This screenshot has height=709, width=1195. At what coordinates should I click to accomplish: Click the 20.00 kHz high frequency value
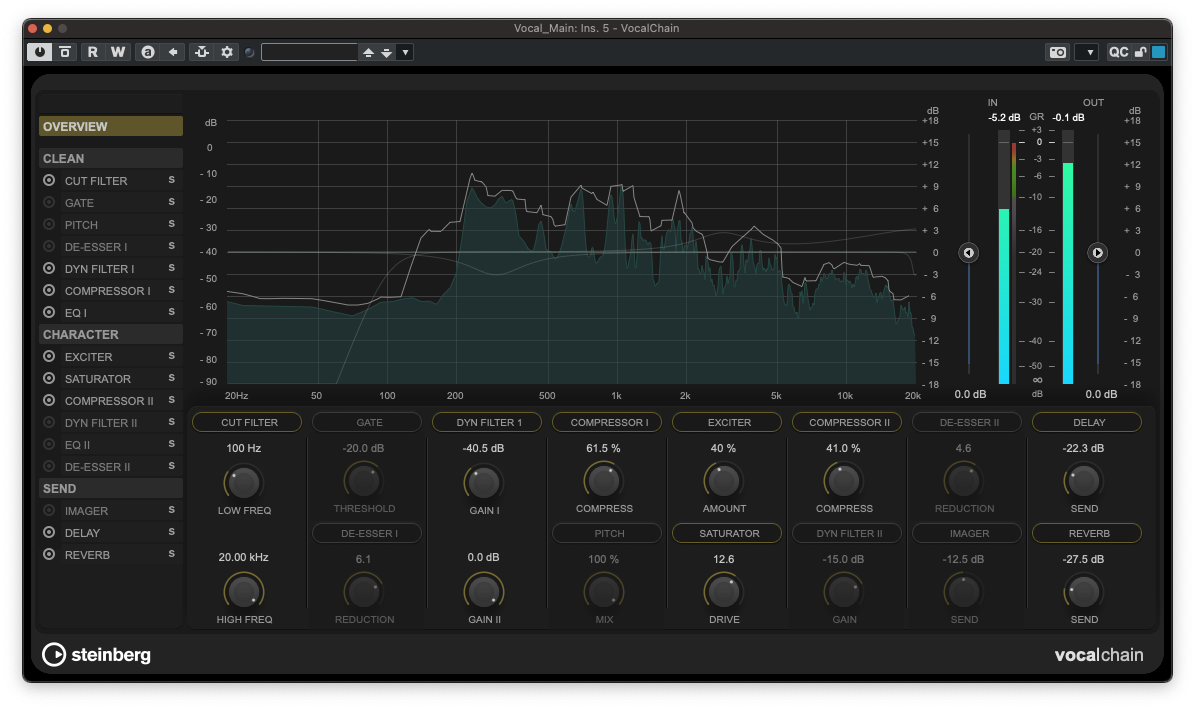(x=244, y=557)
